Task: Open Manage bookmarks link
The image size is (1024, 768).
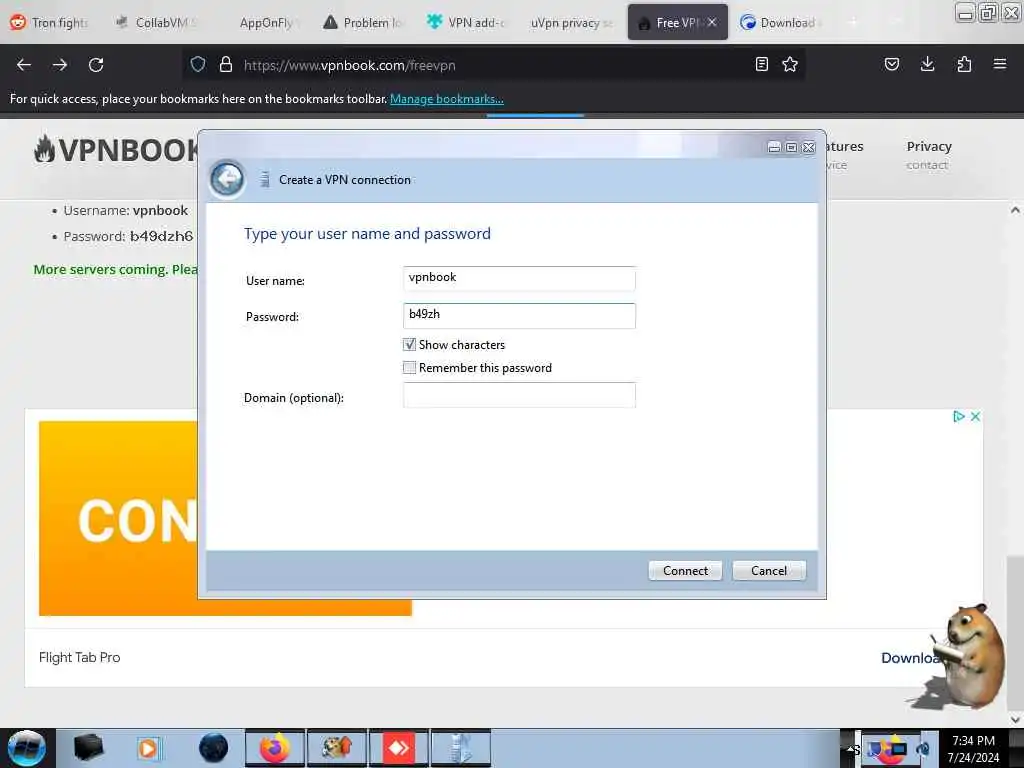Action: click(x=447, y=99)
